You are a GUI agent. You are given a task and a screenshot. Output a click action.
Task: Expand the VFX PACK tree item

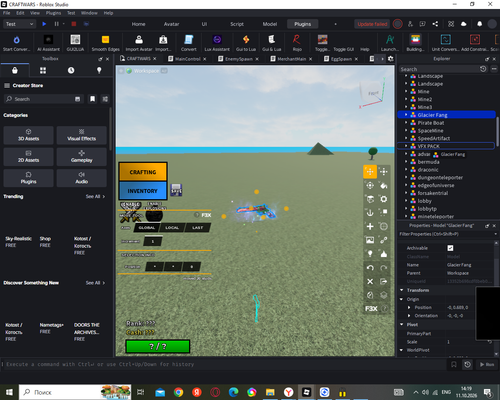pyautogui.click(x=406, y=146)
